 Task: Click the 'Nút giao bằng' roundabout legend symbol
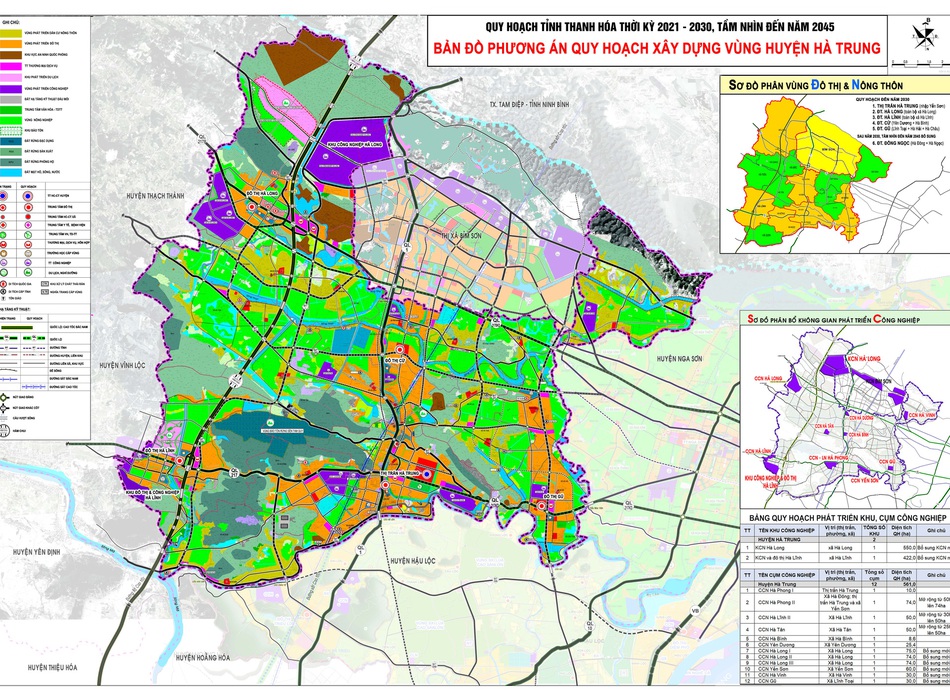(3, 398)
